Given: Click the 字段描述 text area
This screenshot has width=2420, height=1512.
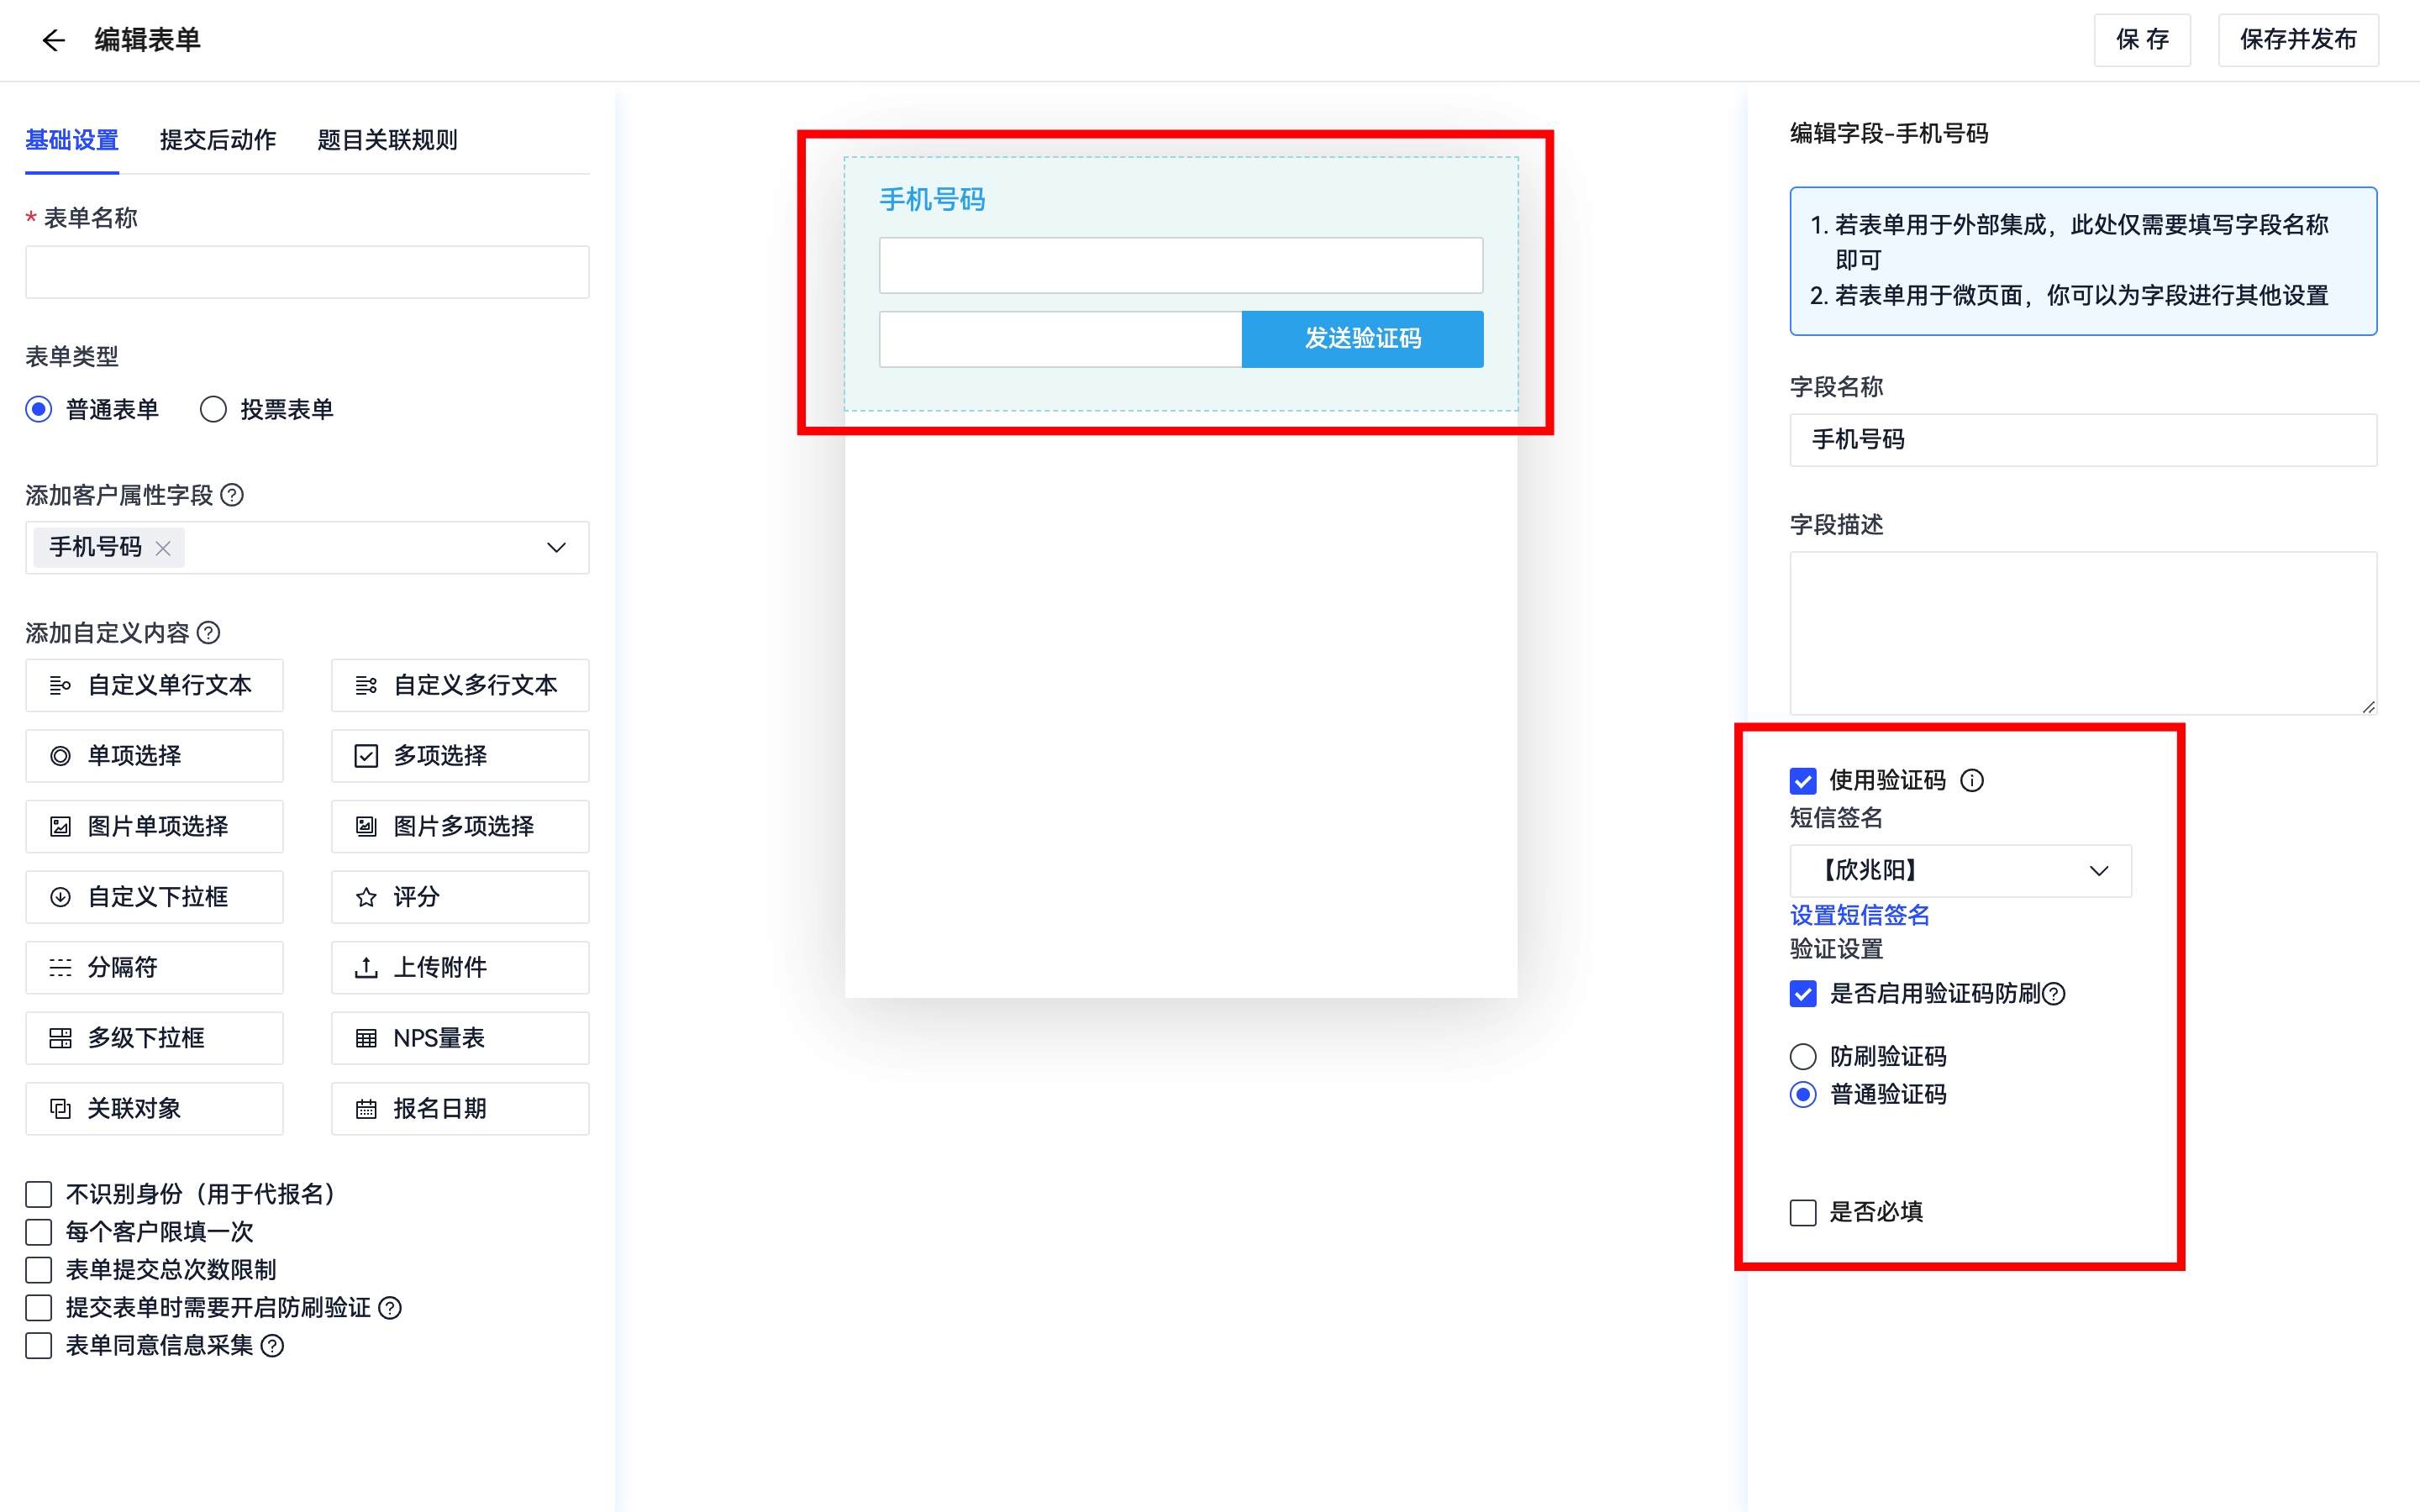Looking at the screenshot, I should click(2083, 633).
